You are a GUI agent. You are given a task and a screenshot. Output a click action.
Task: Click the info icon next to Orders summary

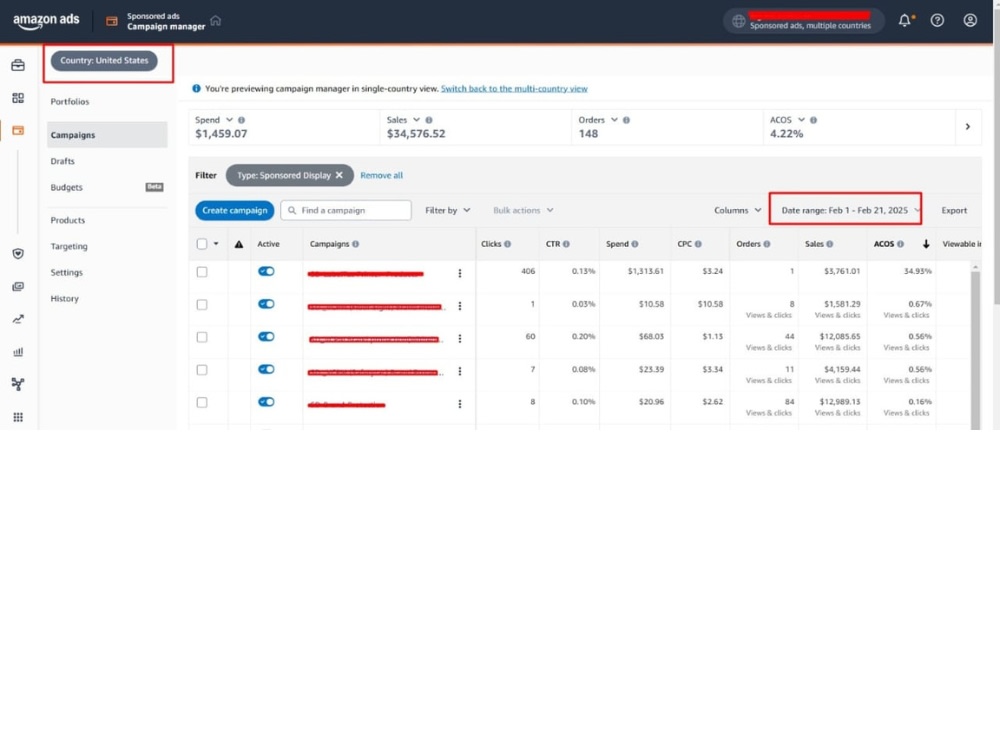(626, 120)
